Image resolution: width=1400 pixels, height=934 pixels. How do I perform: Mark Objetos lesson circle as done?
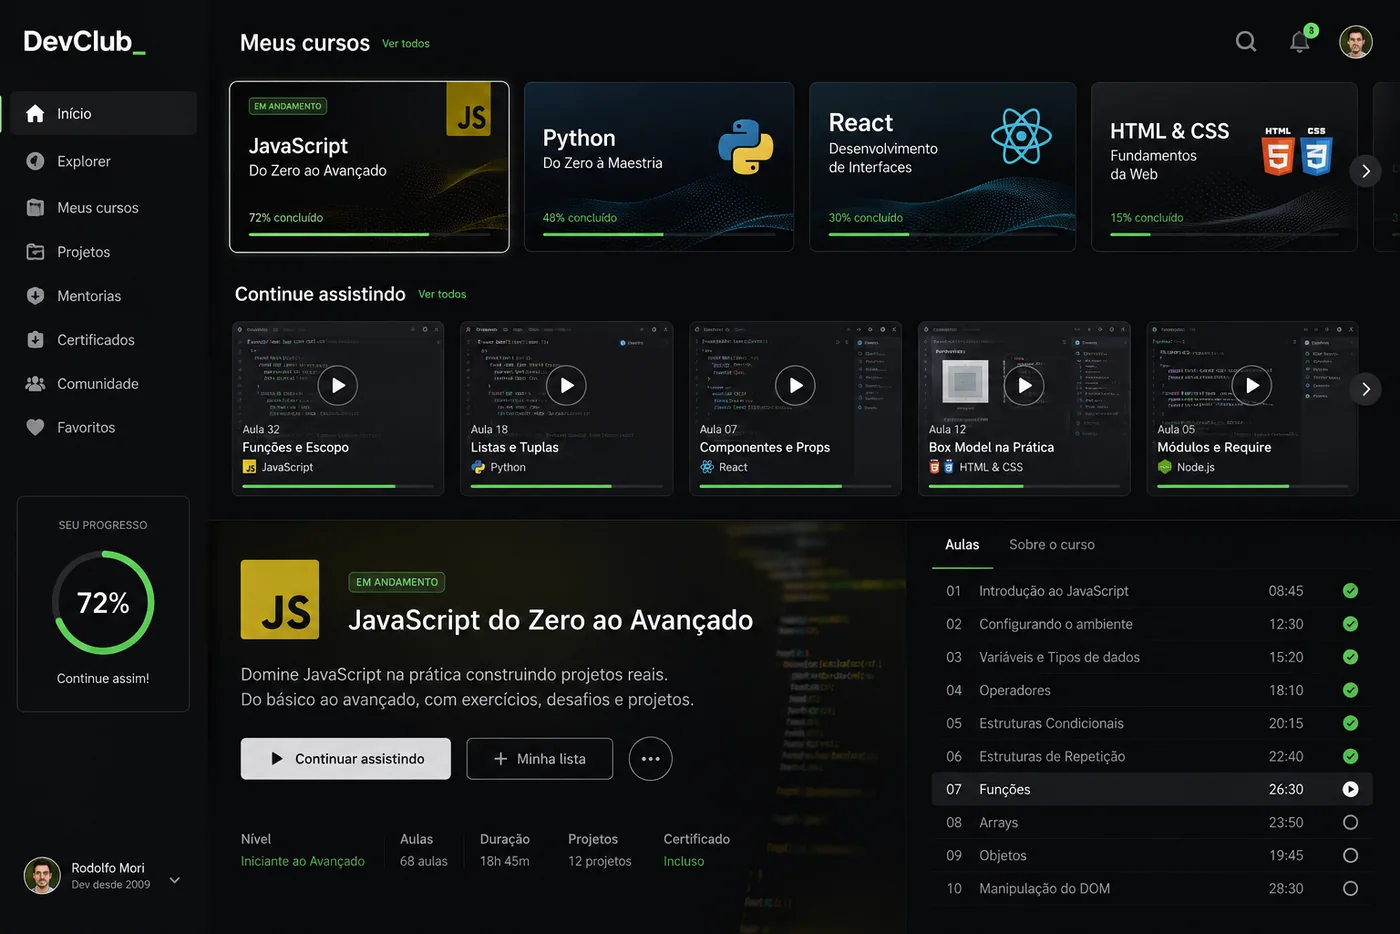[1350, 855]
